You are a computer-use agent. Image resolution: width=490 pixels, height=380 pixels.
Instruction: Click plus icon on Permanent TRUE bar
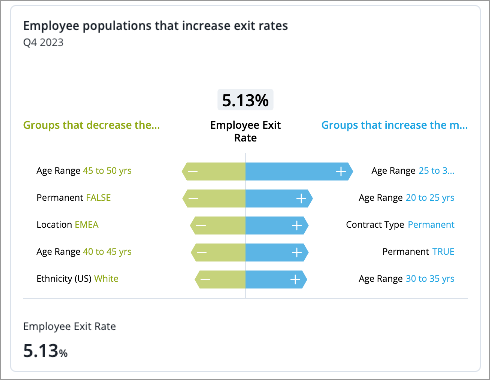coord(297,252)
